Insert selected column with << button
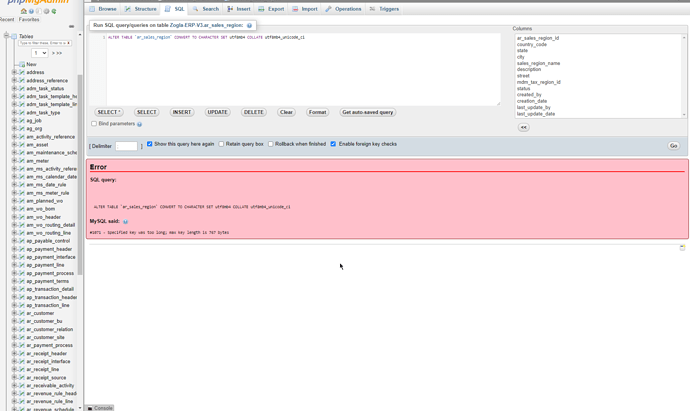The height and width of the screenshot is (411, 690). [x=523, y=127]
